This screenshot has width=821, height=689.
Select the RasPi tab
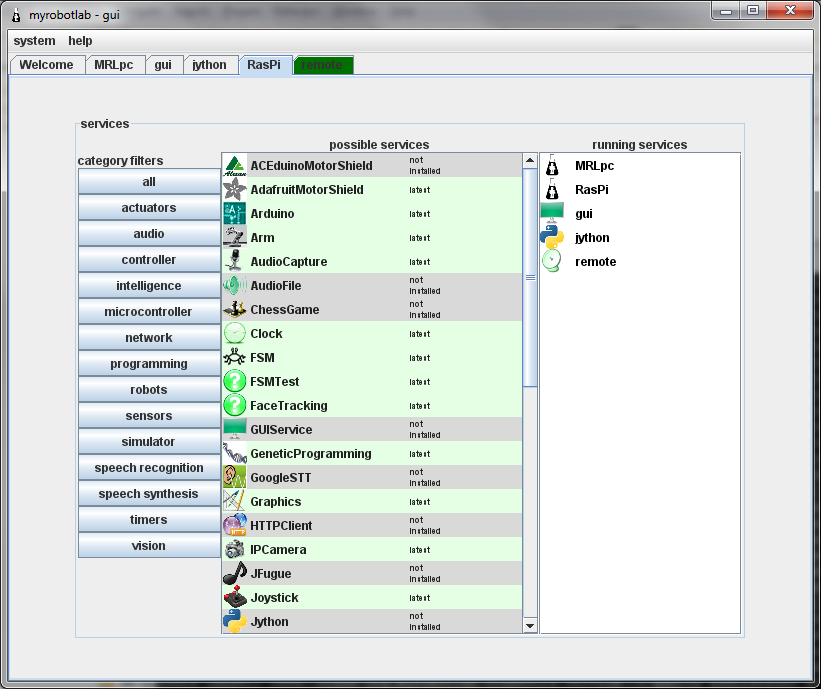tap(264, 65)
